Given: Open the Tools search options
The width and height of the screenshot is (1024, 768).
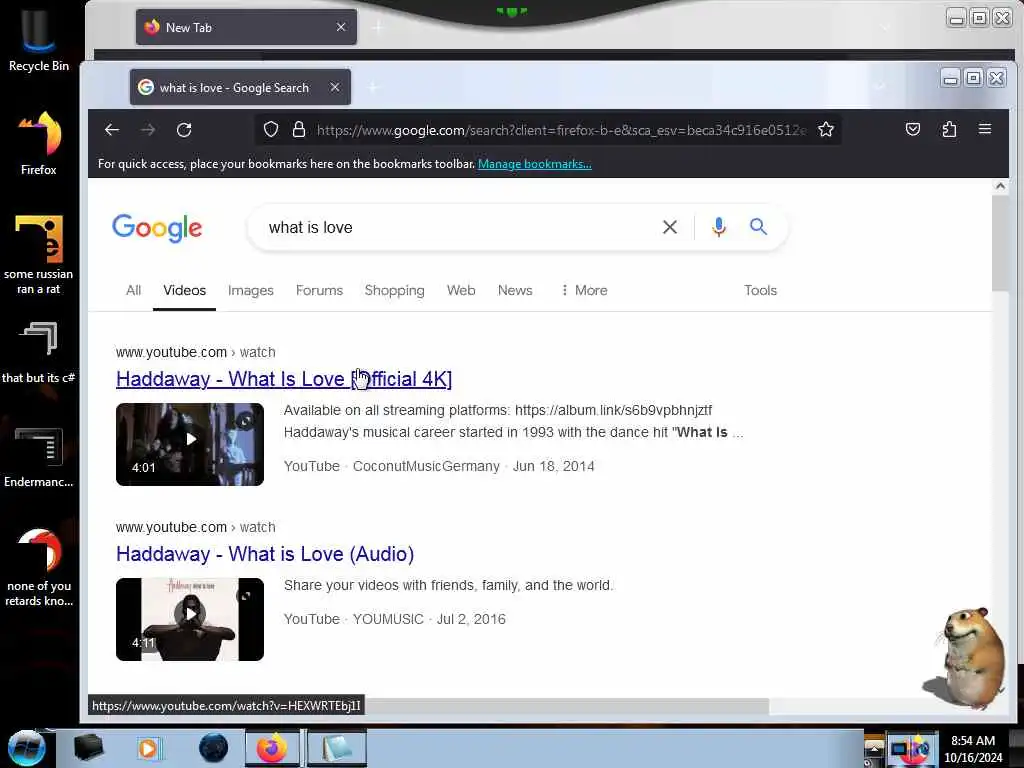Looking at the screenshot, I should 760,290.
